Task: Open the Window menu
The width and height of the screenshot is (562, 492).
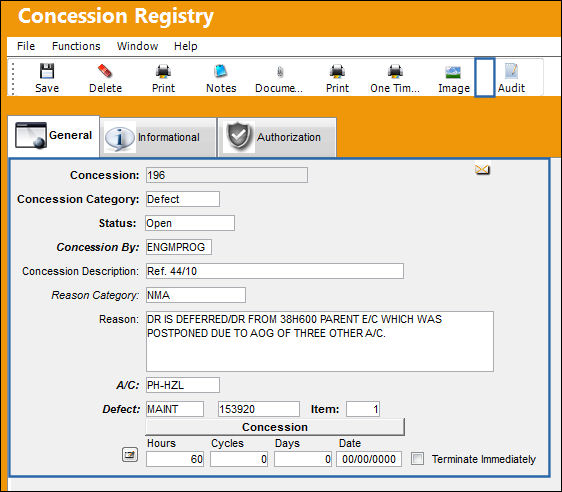Action: 137,46
